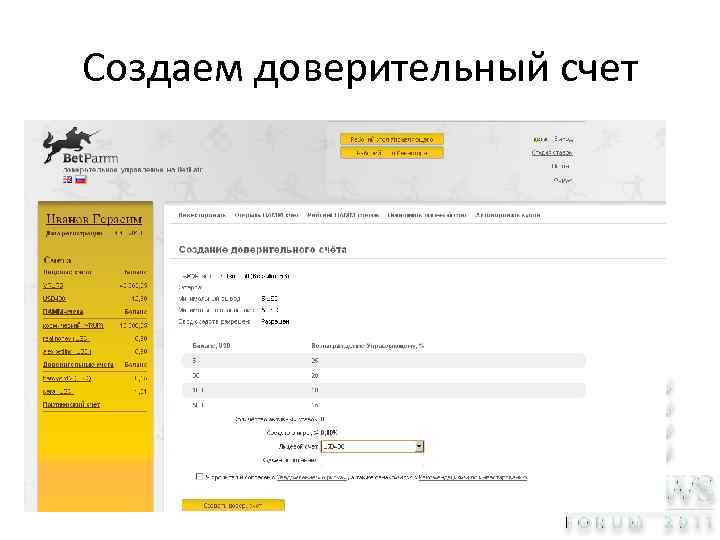
Task: Select the last item in the content menu
Action: point(508,215)
